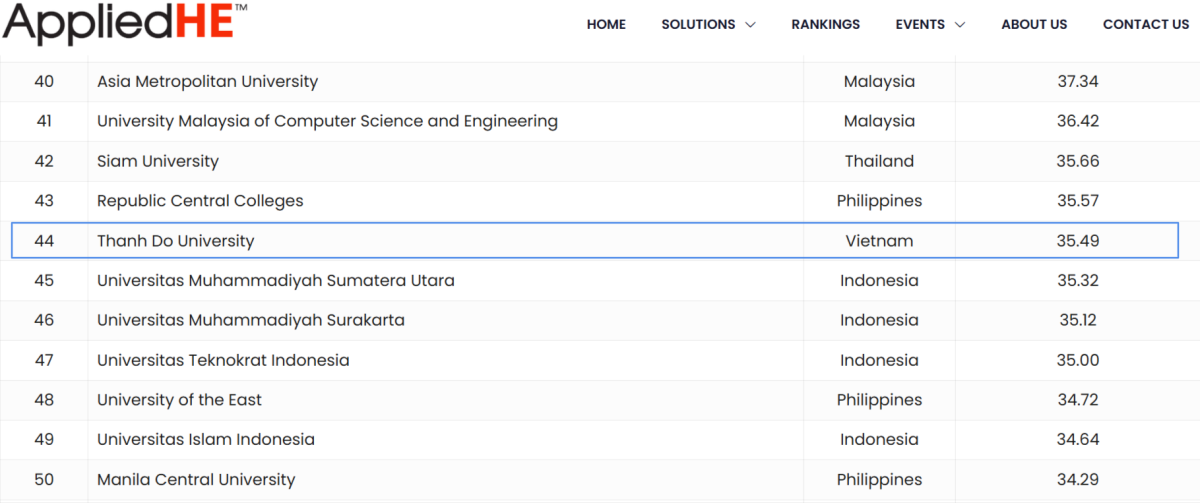Go to the RANKINGS page
Image resolution: width=1200 pixels, height=503 pixels.
click(825, 24)
